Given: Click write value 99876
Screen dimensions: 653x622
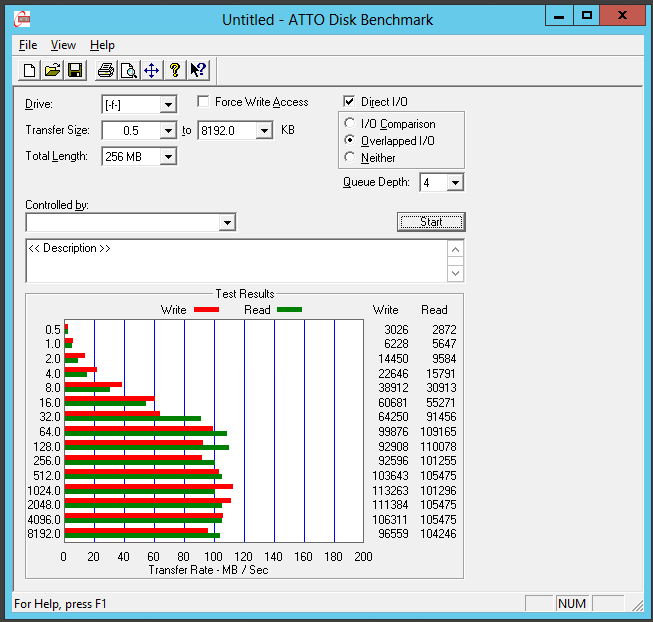Looking at the screenshot, I should click(x=393, y=431).
